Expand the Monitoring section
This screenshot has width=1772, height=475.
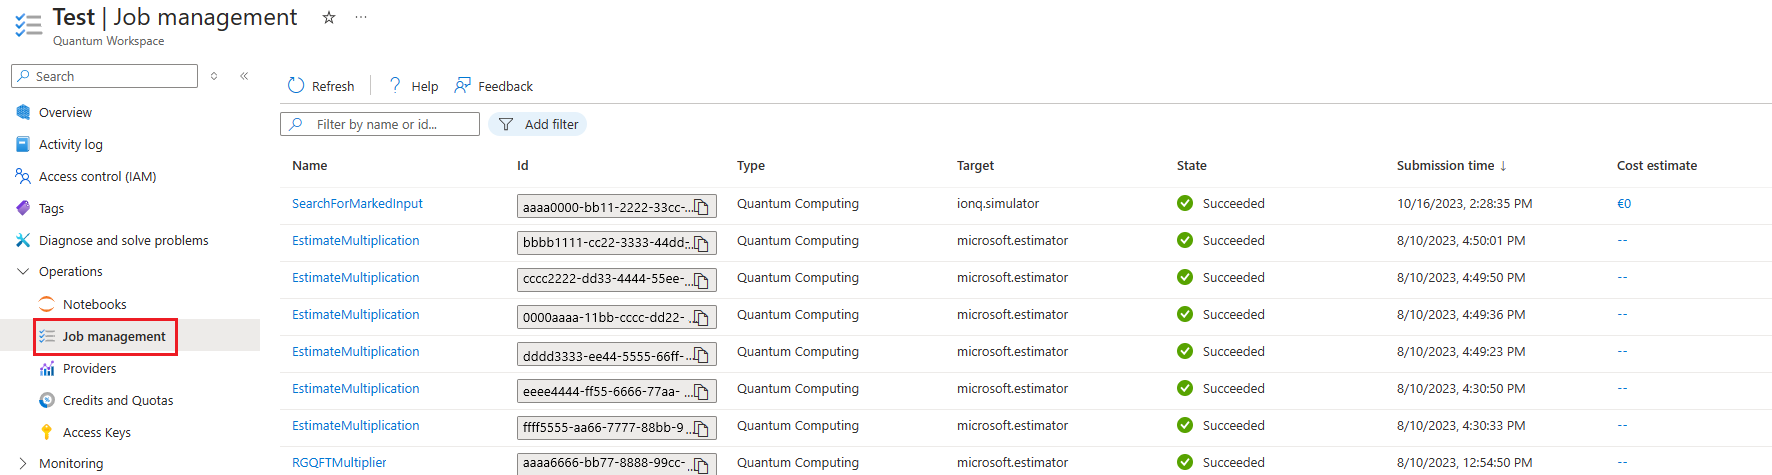(x=23, y=464)
